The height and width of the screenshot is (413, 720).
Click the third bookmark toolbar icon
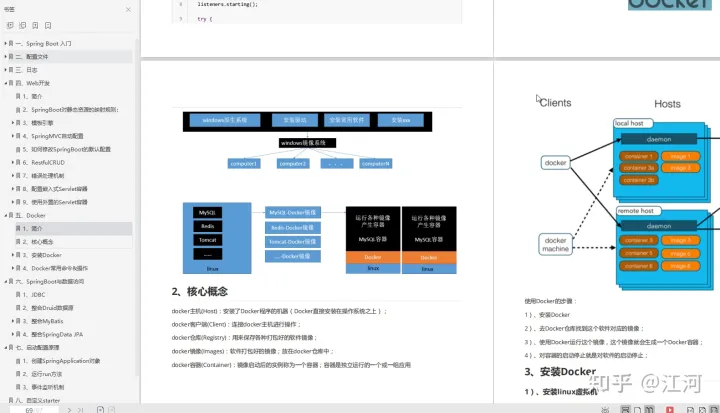point(35,25)
